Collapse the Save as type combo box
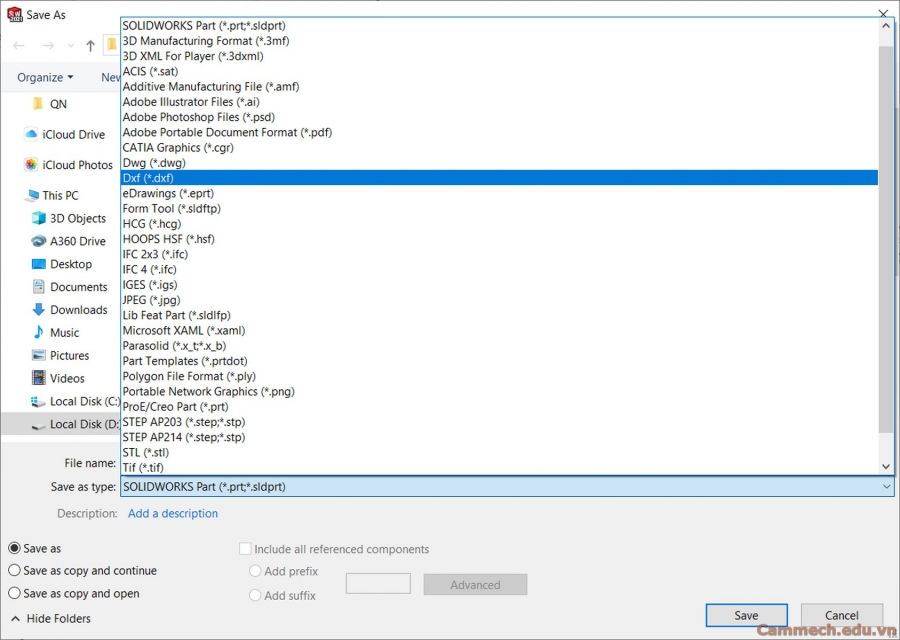Viewport: 900px width, 640px height. click(x=886, y=487)
